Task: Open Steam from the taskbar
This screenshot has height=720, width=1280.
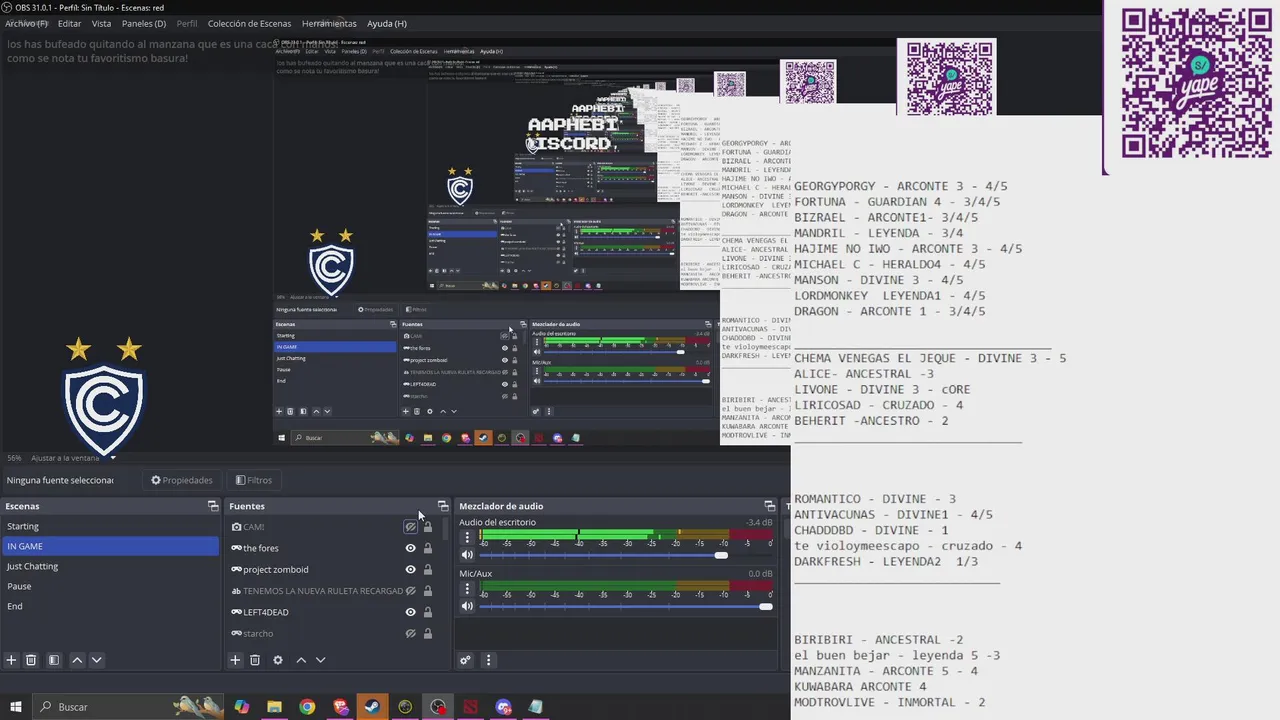Action: (x=372, y=707)
